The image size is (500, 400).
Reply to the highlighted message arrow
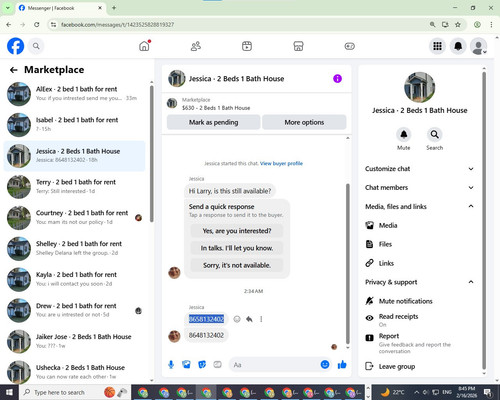(249, 319)
